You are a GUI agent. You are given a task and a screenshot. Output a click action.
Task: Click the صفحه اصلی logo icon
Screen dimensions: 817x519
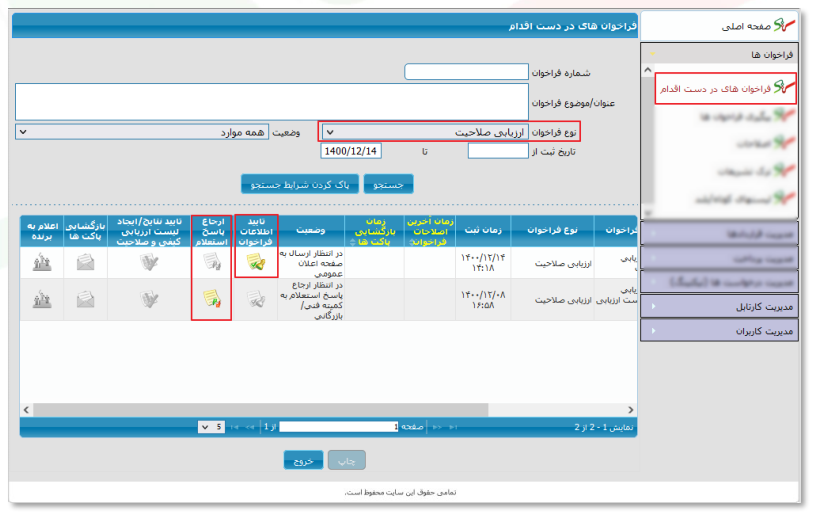tap(784, 24)
